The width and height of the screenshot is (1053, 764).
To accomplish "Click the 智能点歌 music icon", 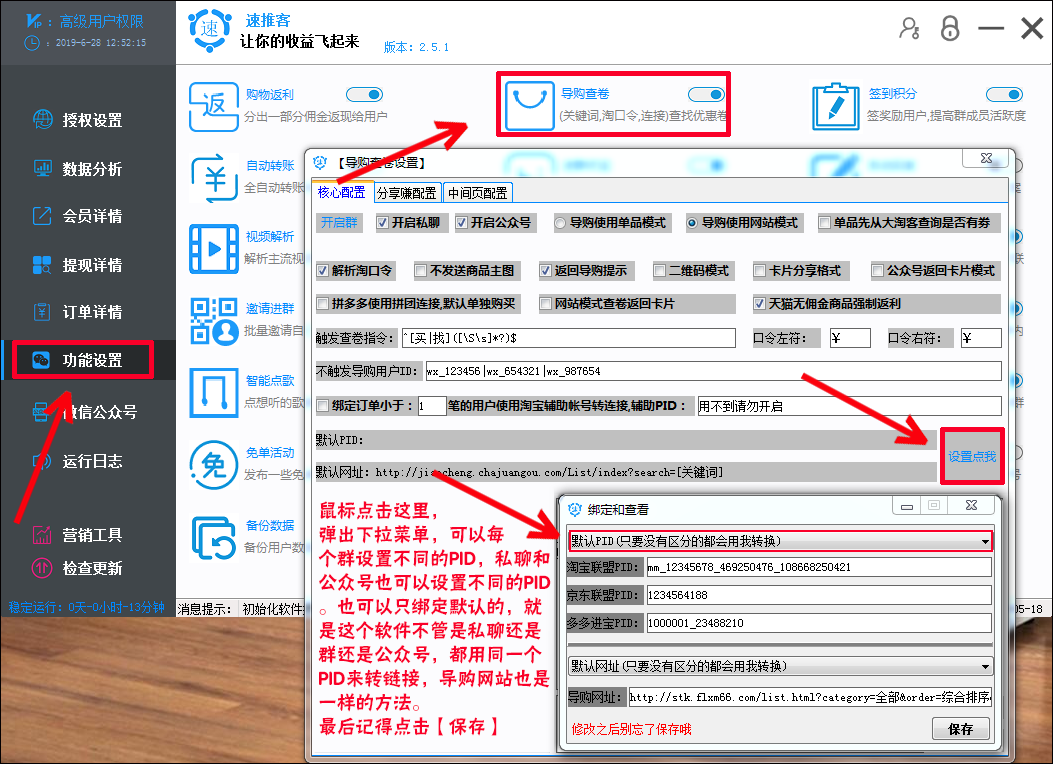I will point(214,393).
